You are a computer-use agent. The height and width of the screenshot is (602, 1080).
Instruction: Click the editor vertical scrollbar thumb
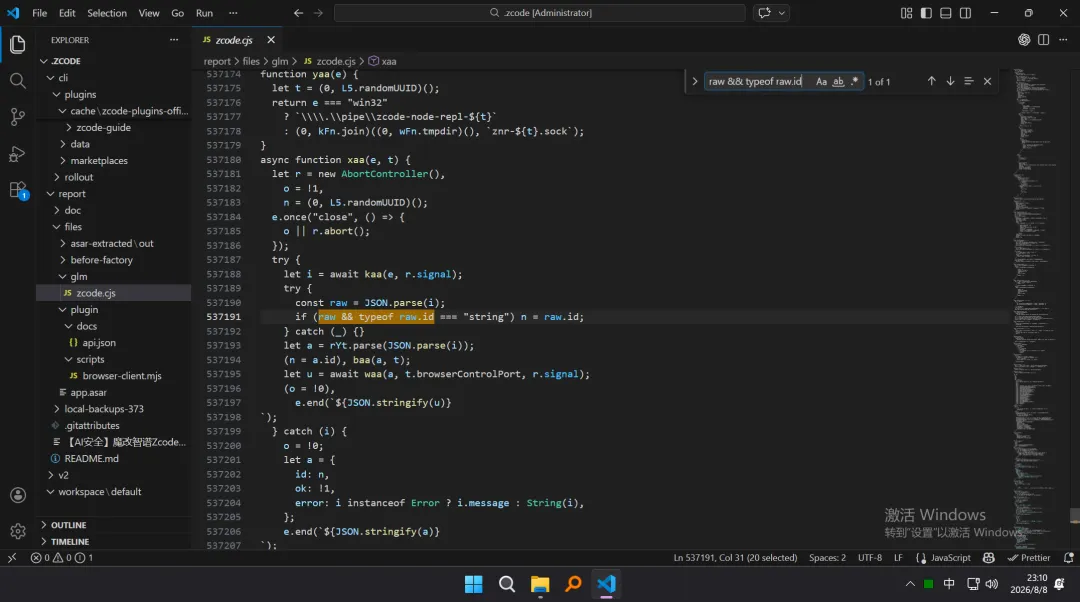pyautogui.click(x=1074, y=515)
